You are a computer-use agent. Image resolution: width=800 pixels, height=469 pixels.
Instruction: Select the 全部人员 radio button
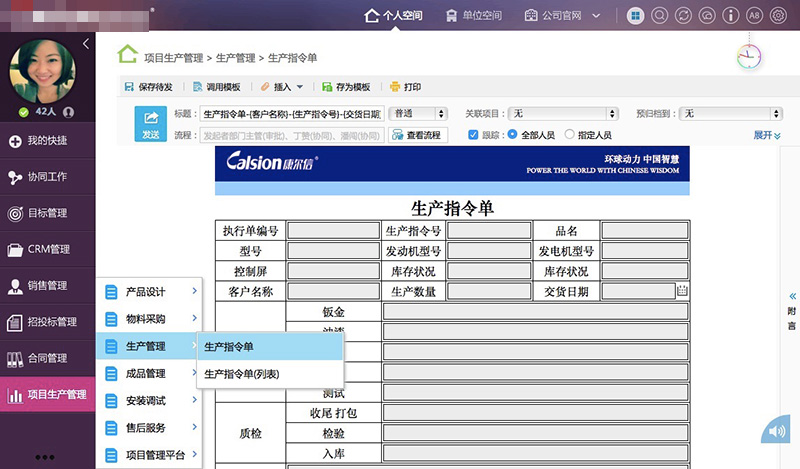click(512, 134)
